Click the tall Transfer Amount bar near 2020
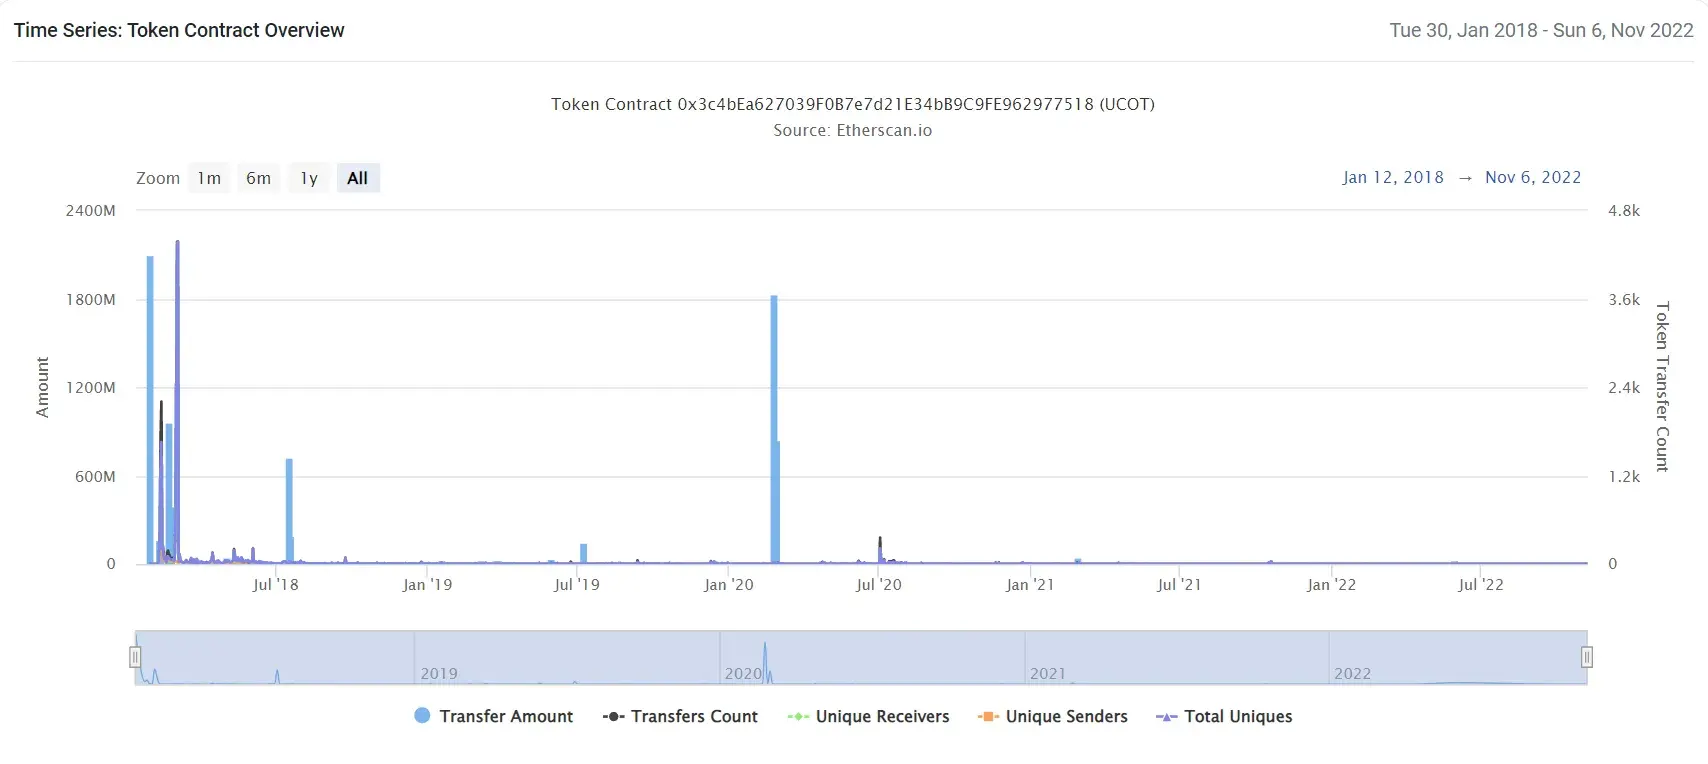Viewport: 1708px width, 764px height. point(774,430)
